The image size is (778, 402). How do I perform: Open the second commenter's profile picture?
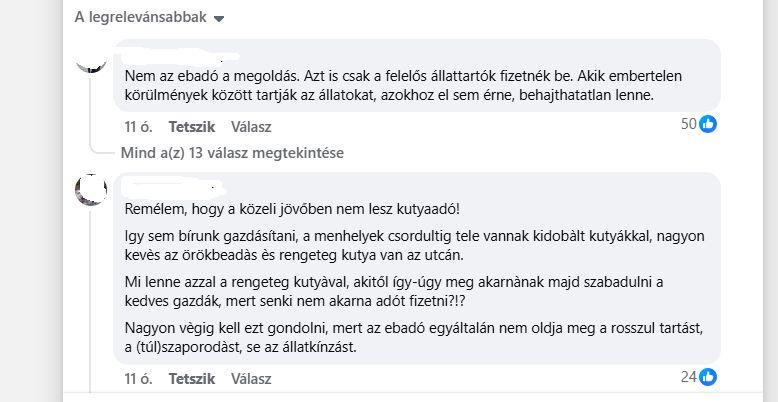(91, 191)
